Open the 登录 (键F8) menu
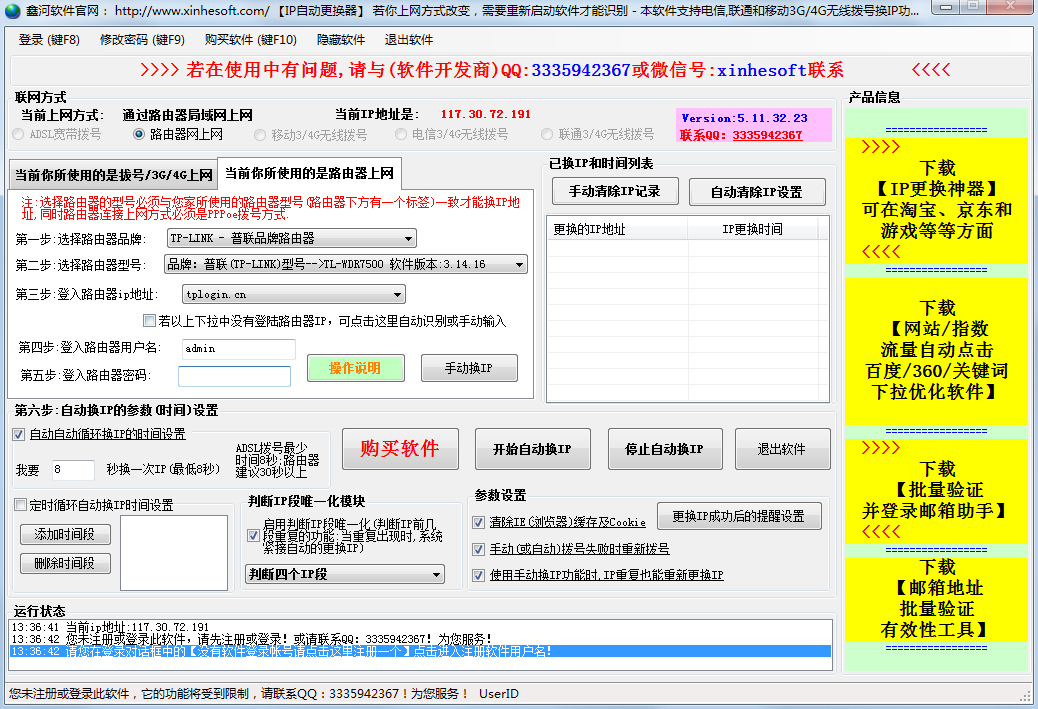 click(x=47, y=38)
